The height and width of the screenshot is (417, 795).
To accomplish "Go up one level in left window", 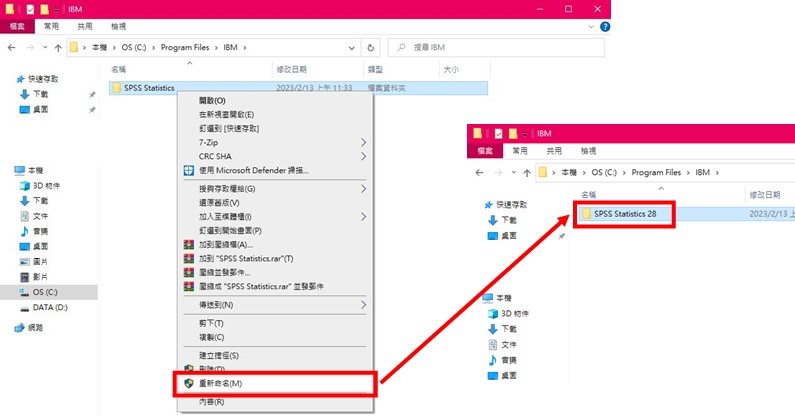I will point(58,48).
